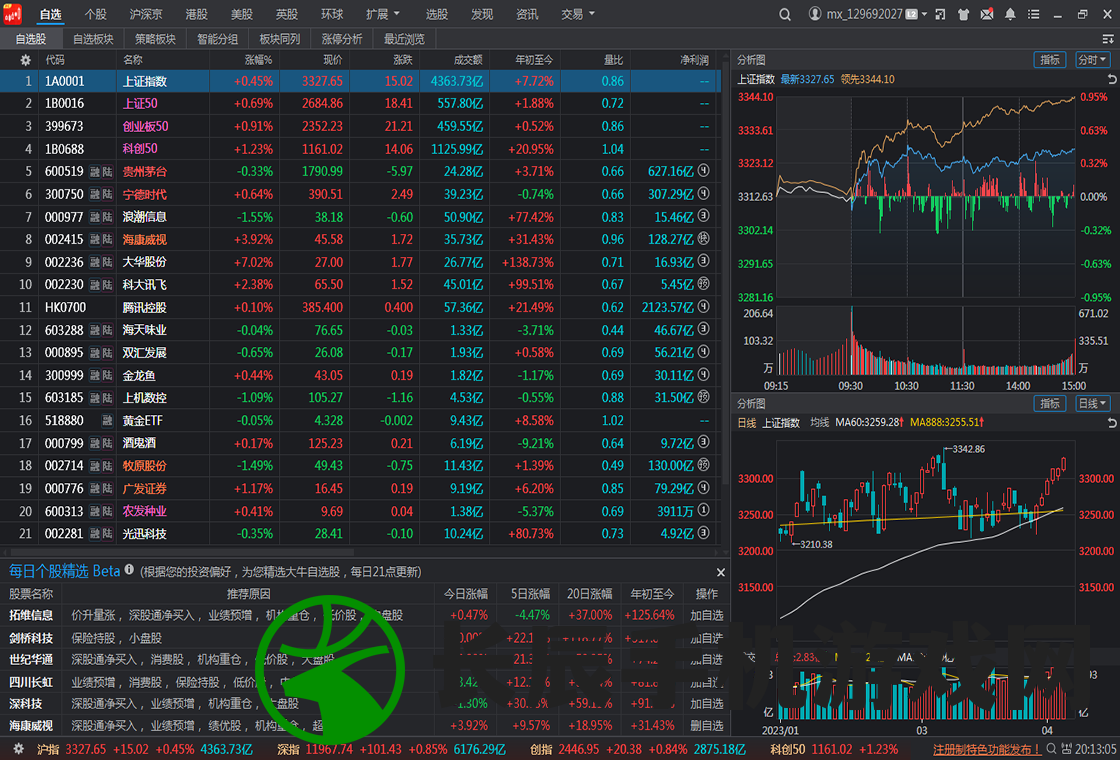Click report icon in 贵州茅台 row
This screenshot has height=760, width=1120.
(704, 171)
